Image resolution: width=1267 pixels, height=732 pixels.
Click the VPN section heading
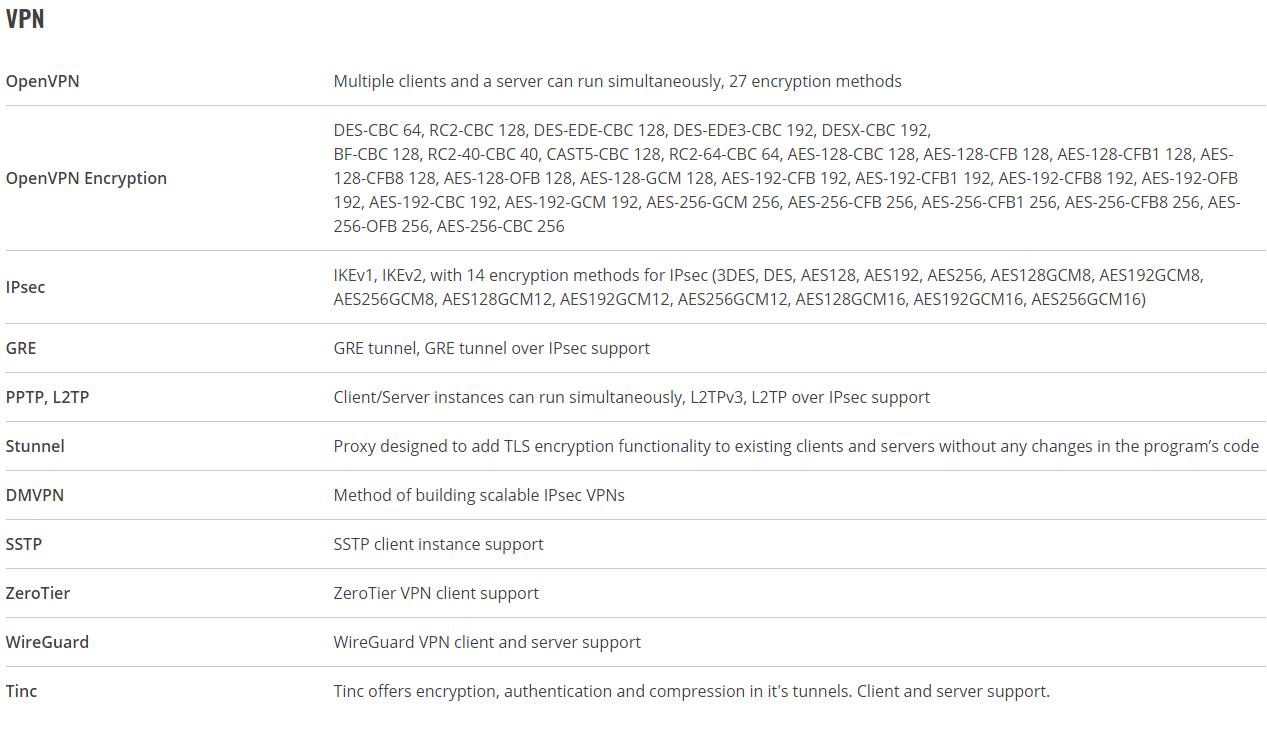25,19
